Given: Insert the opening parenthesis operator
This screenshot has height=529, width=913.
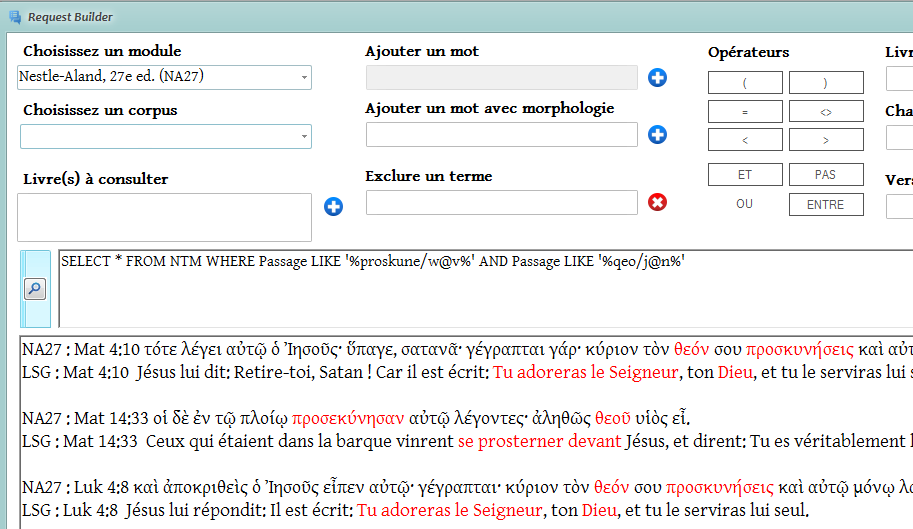Looking at the screenshot, I should (745, 83).
